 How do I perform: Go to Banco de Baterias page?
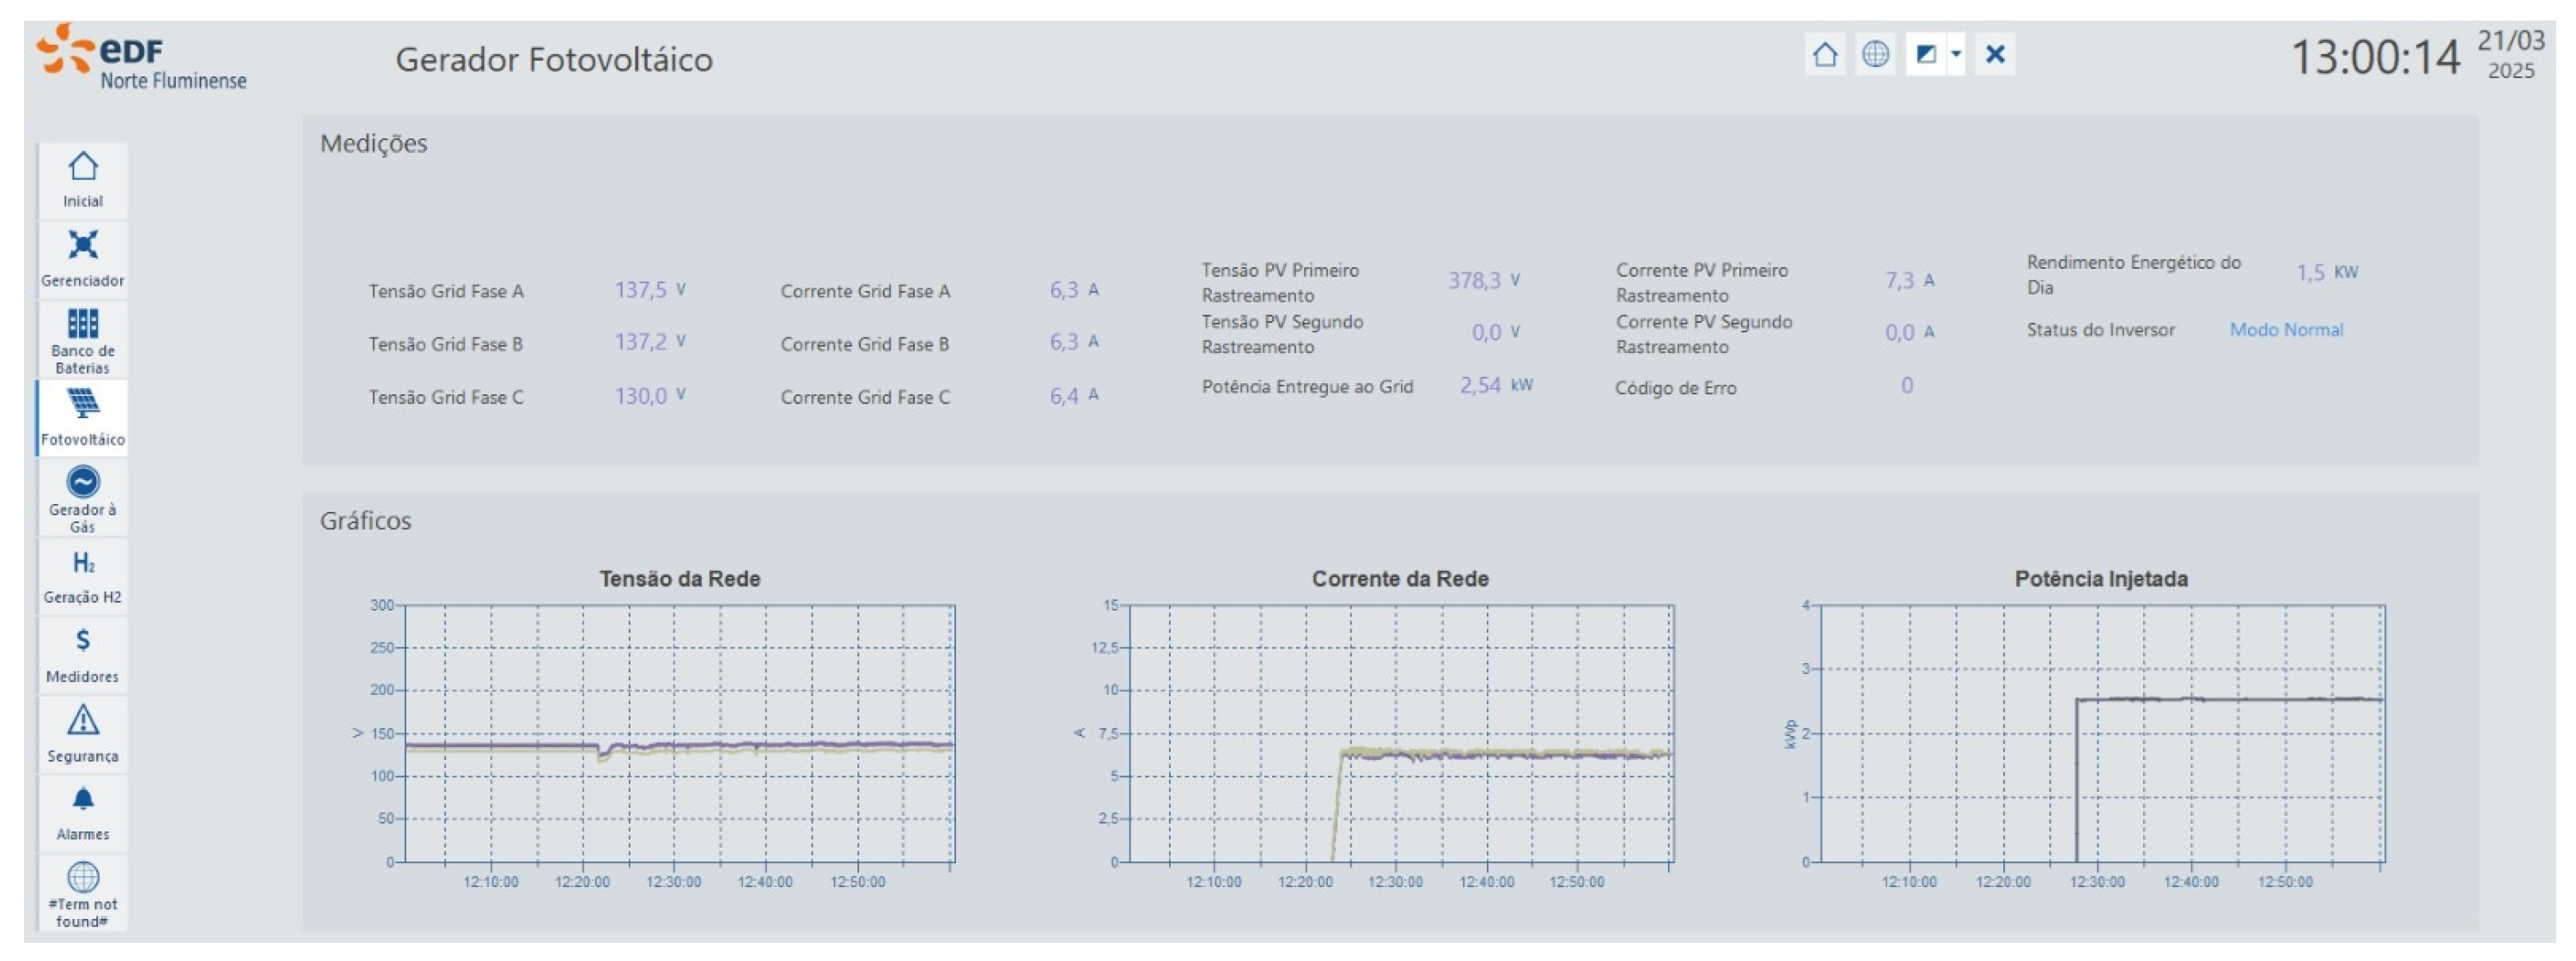point(83,337)
